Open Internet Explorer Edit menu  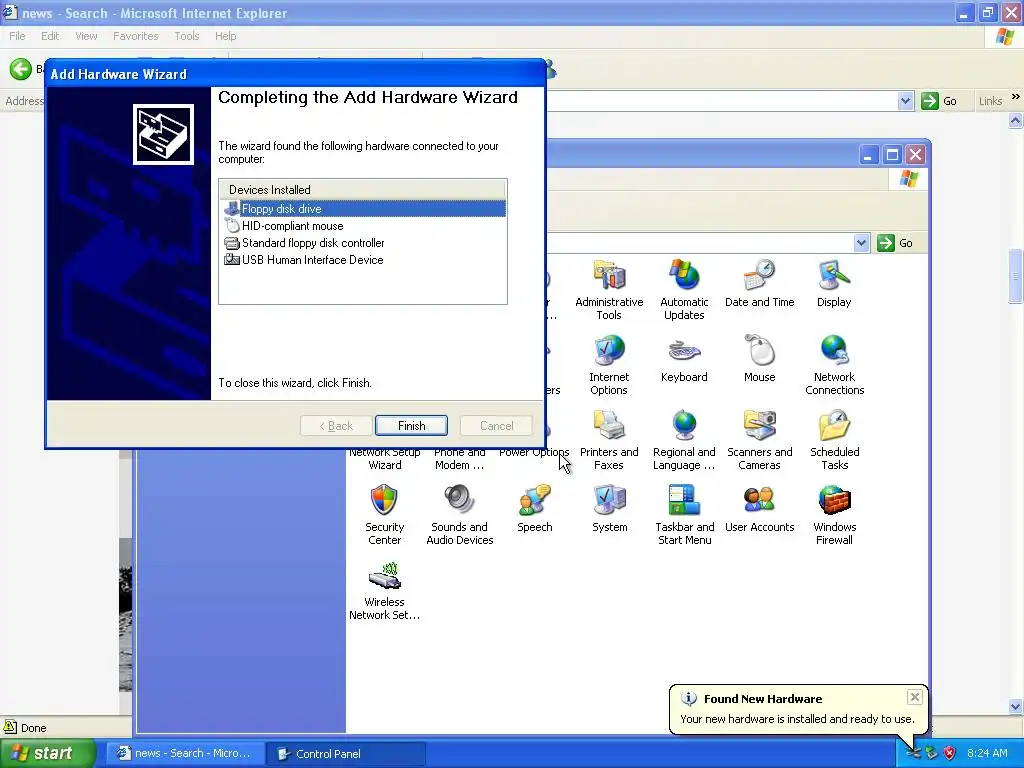50,36
